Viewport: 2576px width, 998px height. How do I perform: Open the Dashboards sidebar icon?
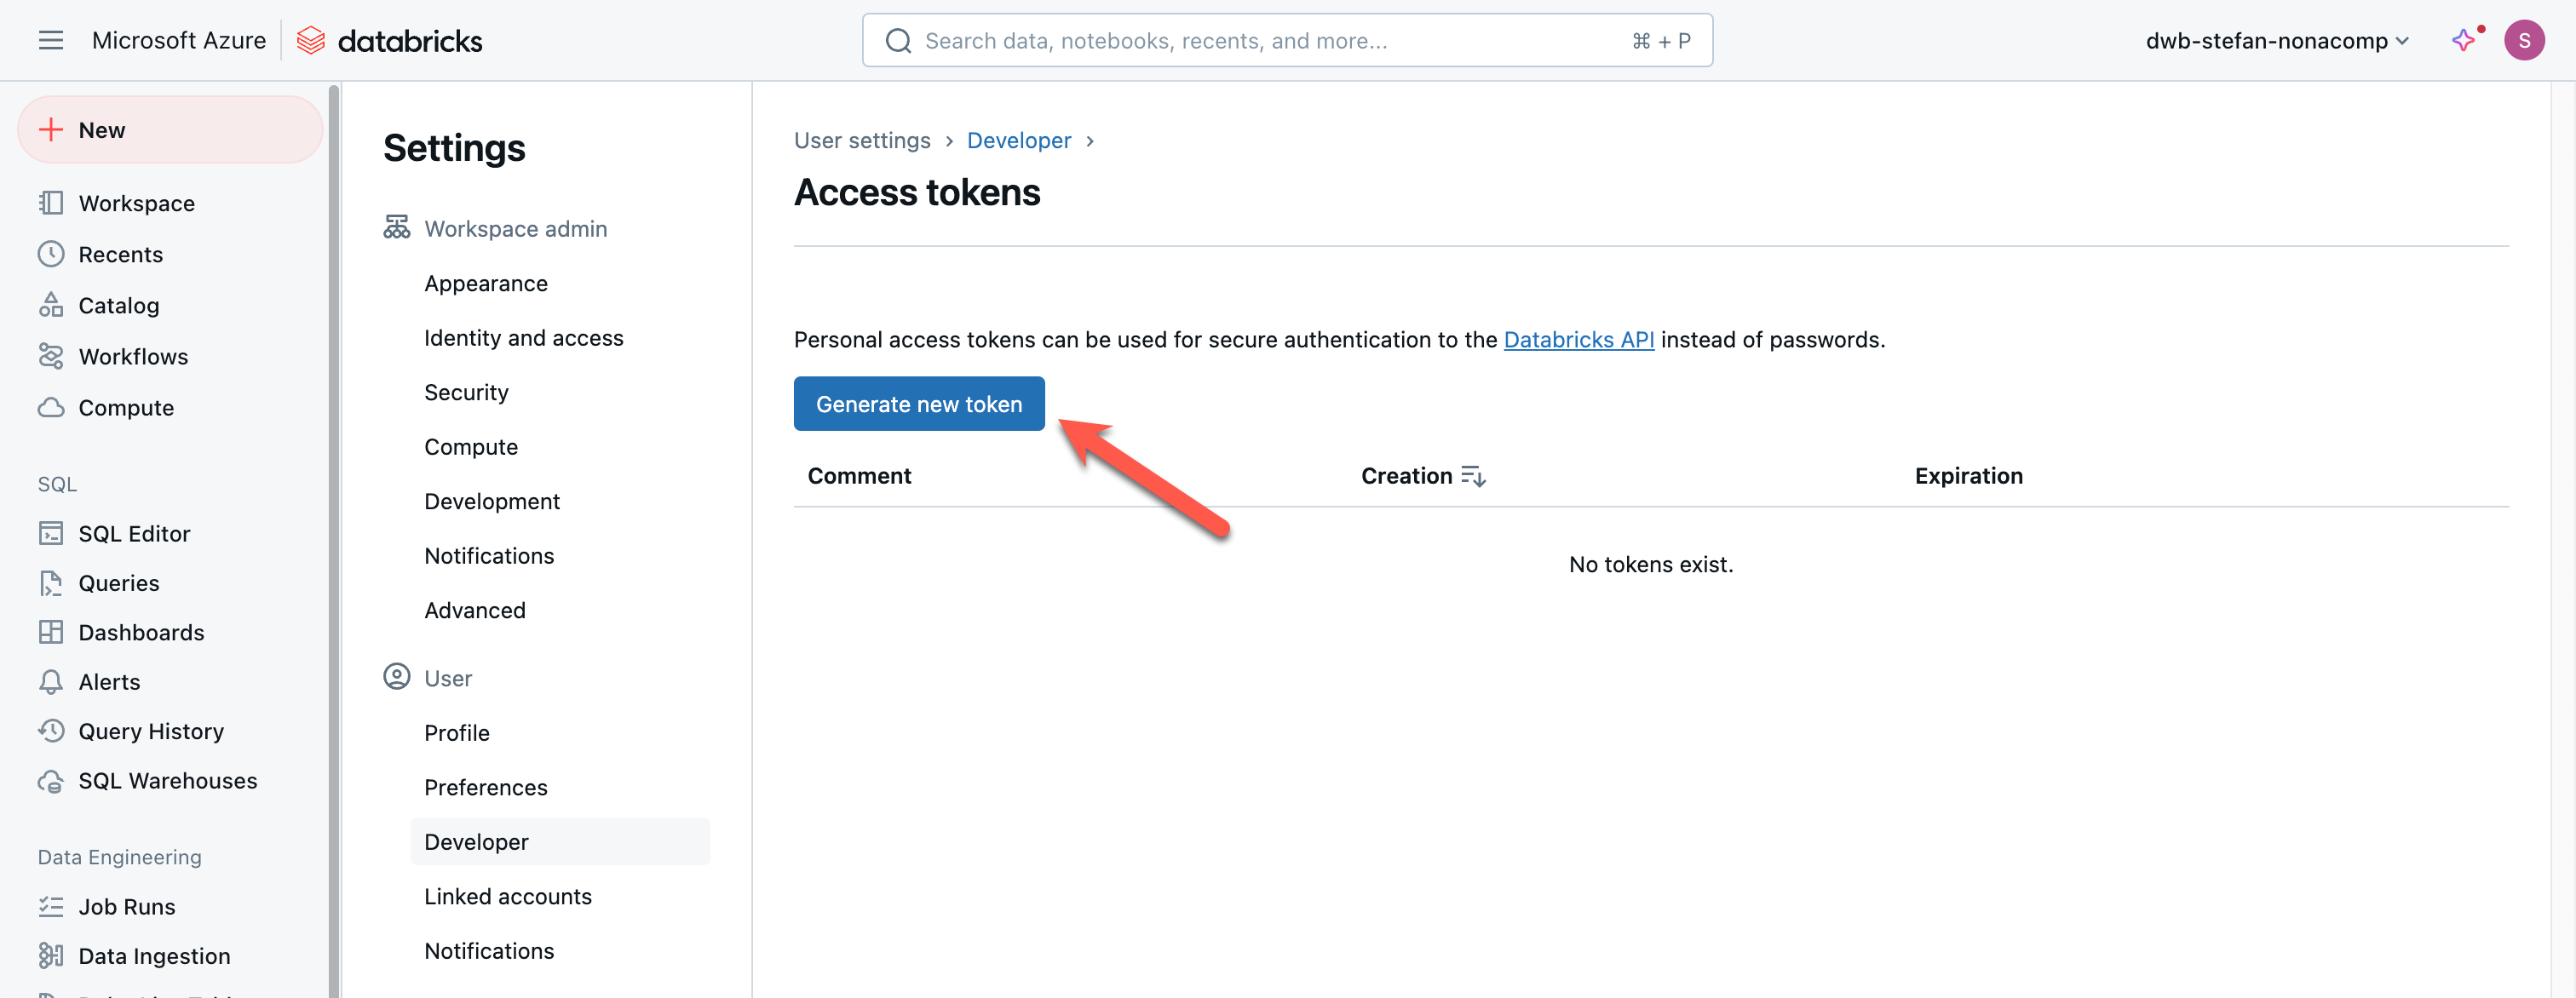pyautogui.click(x=51, y=632)
